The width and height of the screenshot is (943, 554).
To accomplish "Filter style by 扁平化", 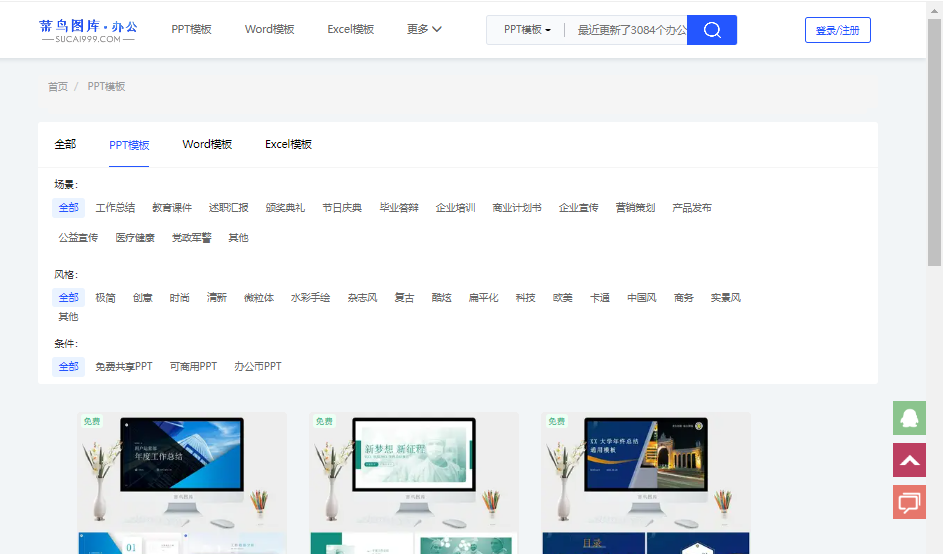I will (484, 298).
